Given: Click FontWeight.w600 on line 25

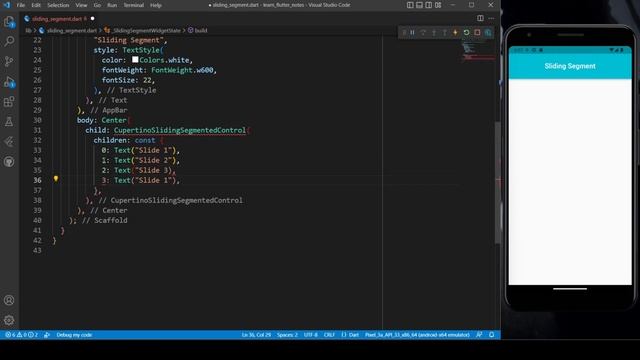Looking at the screenshot, I should click(x=182, y=70).
